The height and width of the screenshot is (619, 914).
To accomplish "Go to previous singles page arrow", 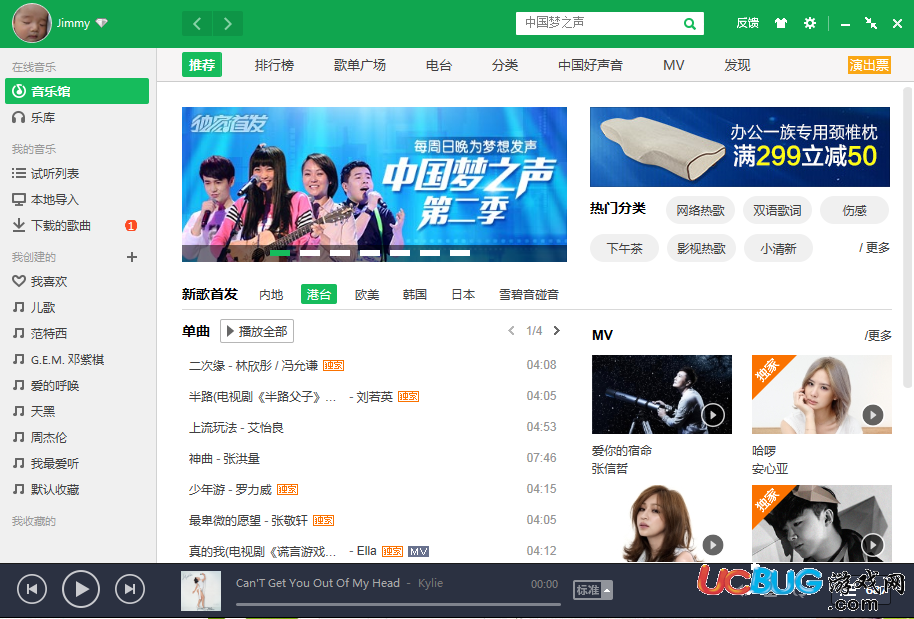I will 511,330.
